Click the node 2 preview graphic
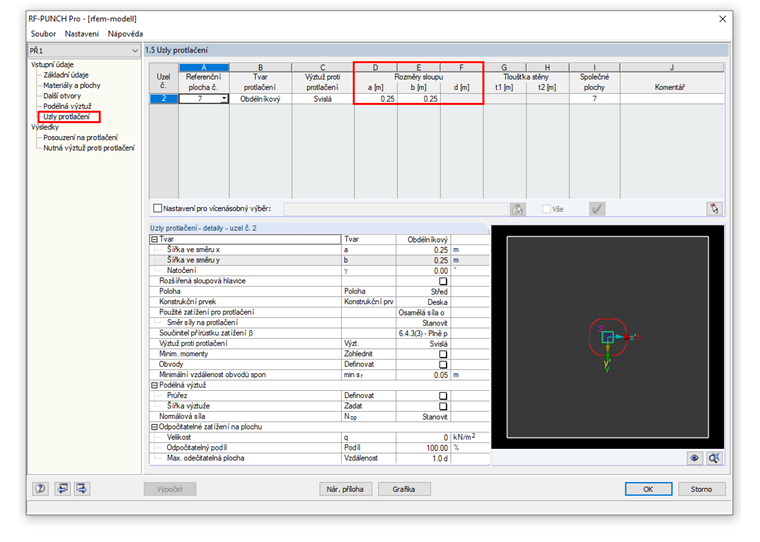Image resolution: width=760 pixels, height=542 pixels. 607,337
